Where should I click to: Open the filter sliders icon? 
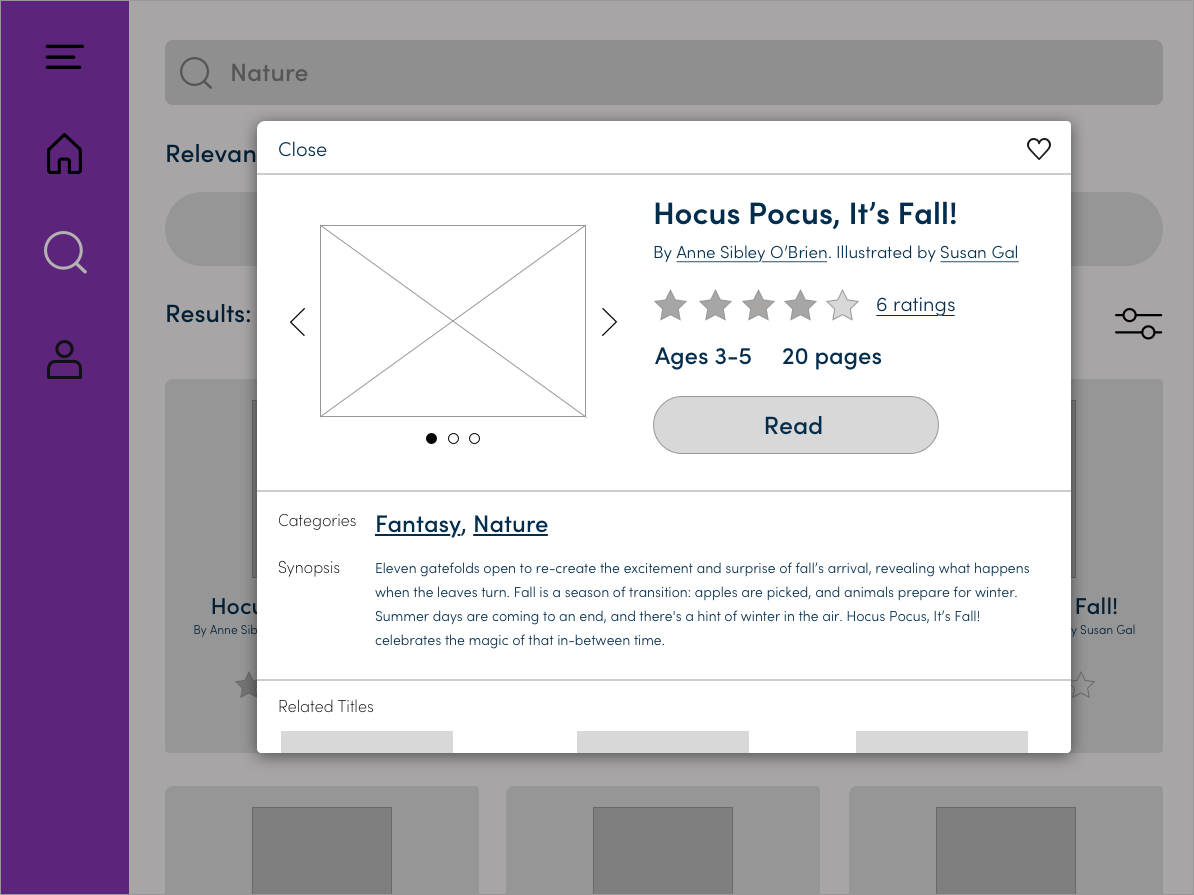click(1138, 323)
